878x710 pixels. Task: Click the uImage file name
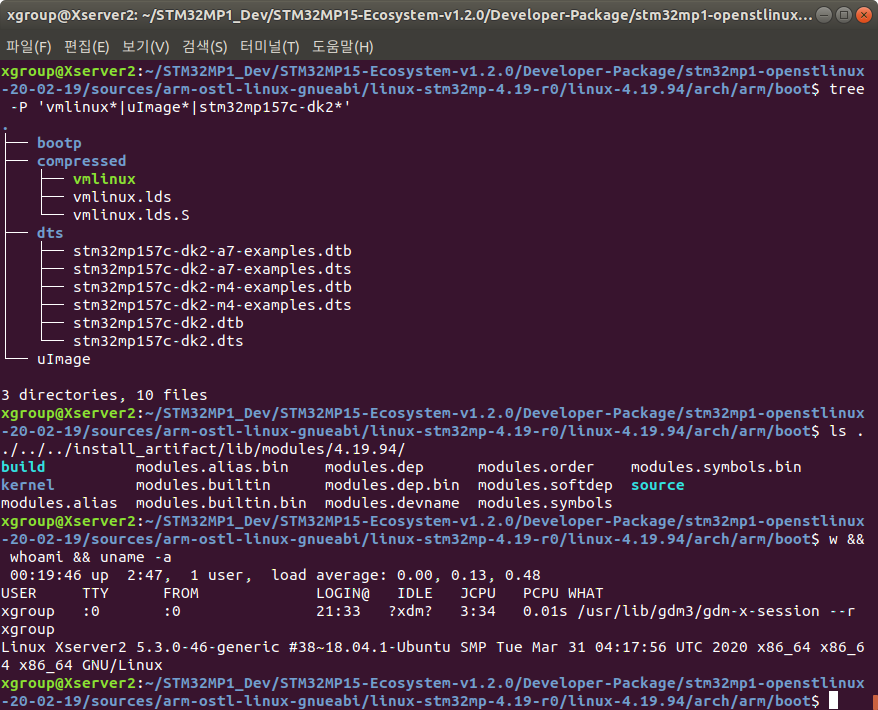pos(64,359)
